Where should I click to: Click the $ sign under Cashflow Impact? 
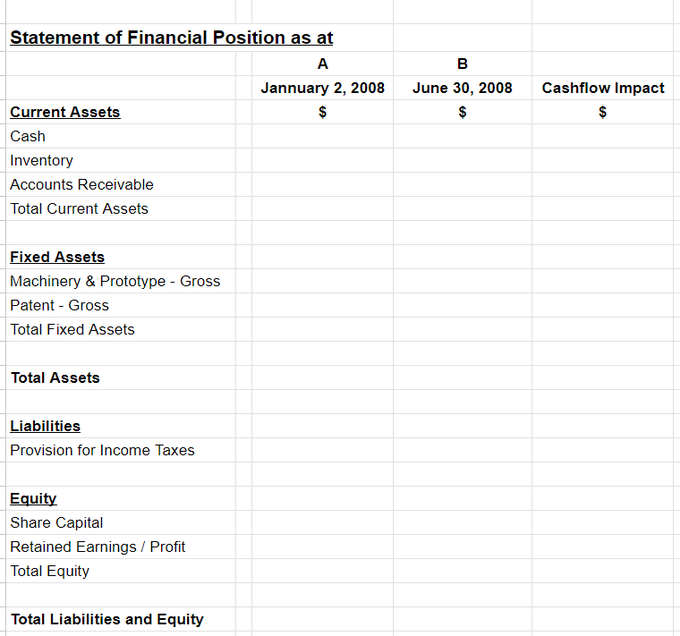603,112
